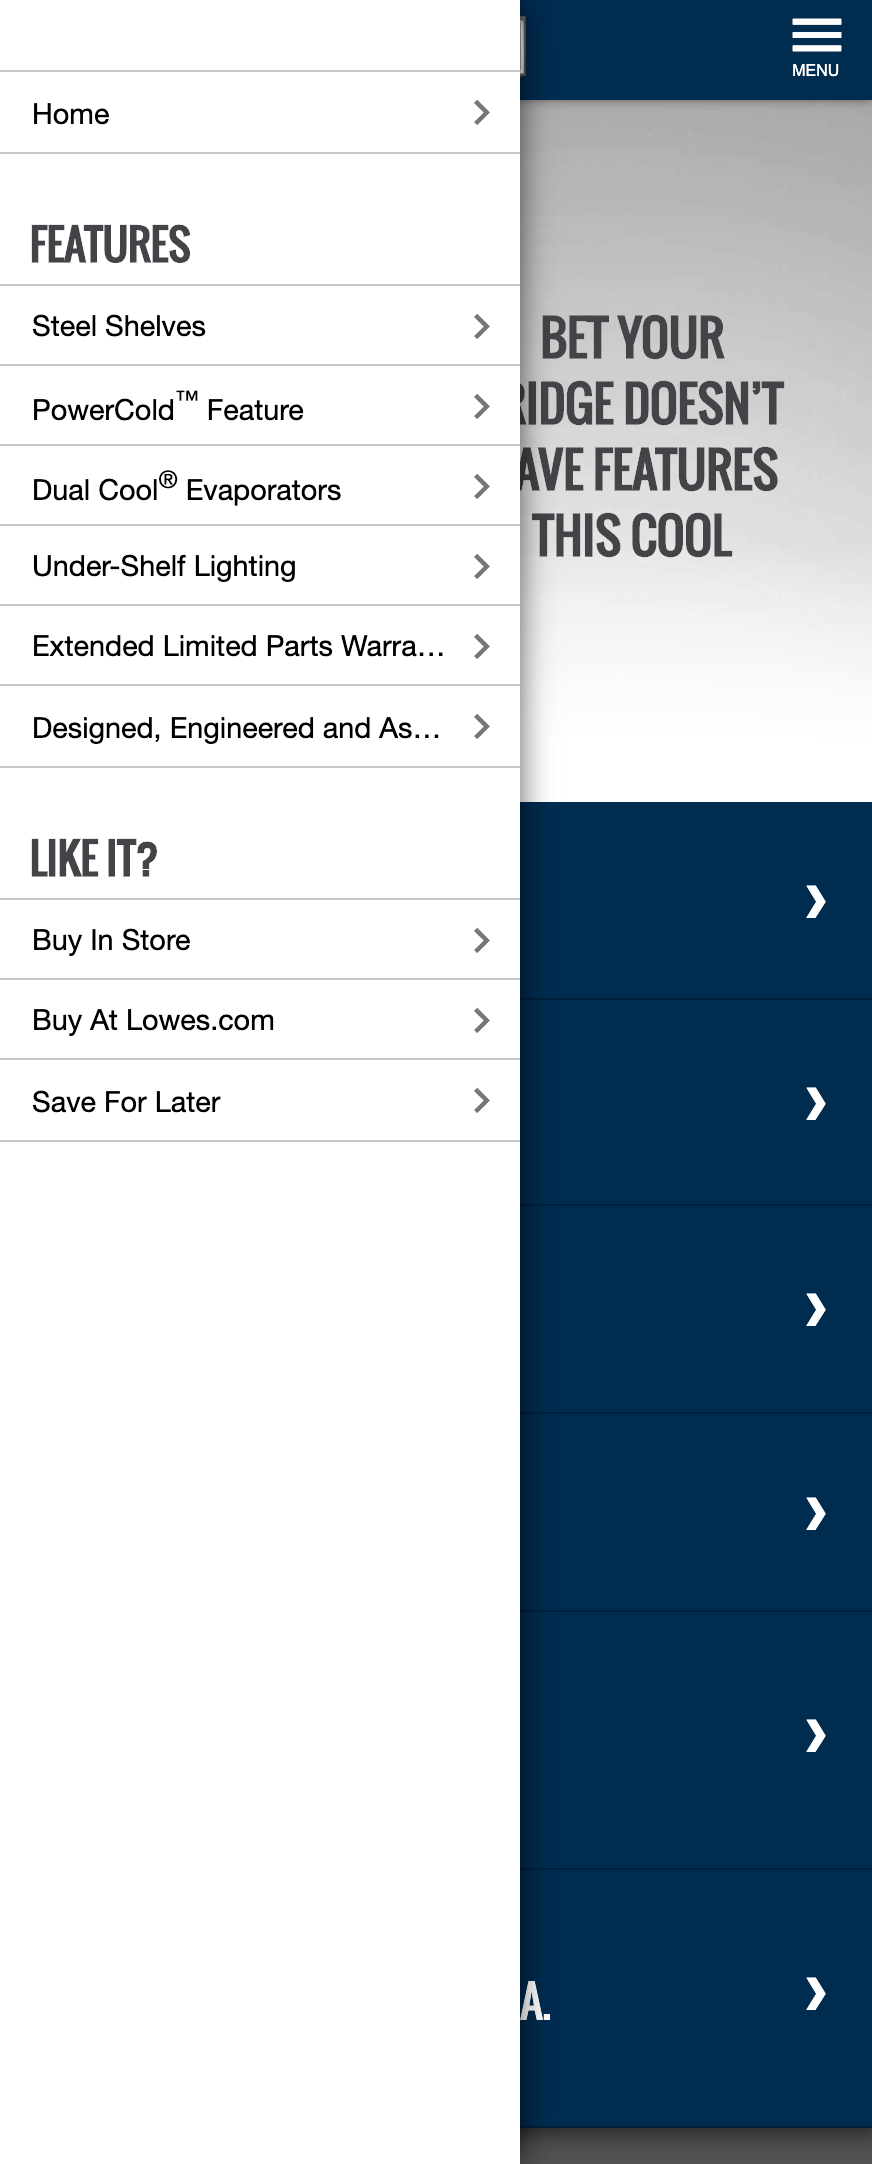Click last white arrow in blue panel
The width and height of the screenshot is (872, 2164).
coord(816,1994)
